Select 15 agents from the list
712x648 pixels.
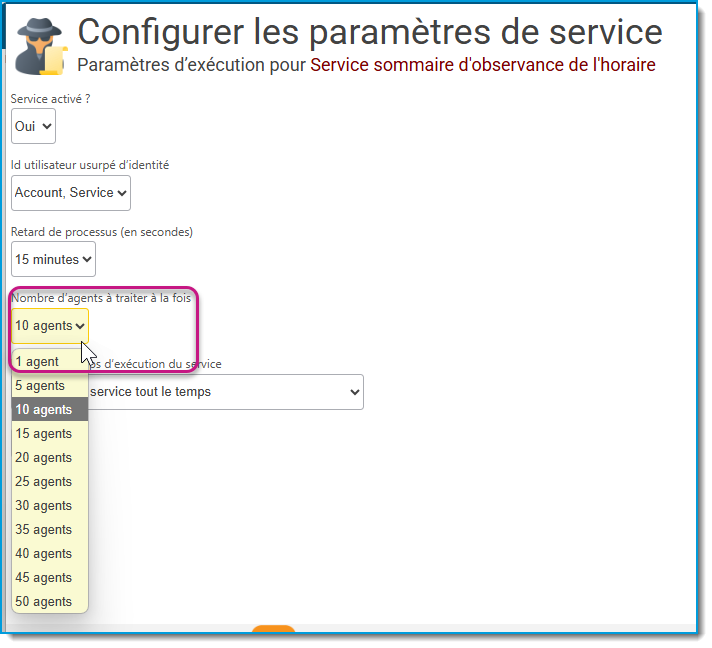point(50,434)
